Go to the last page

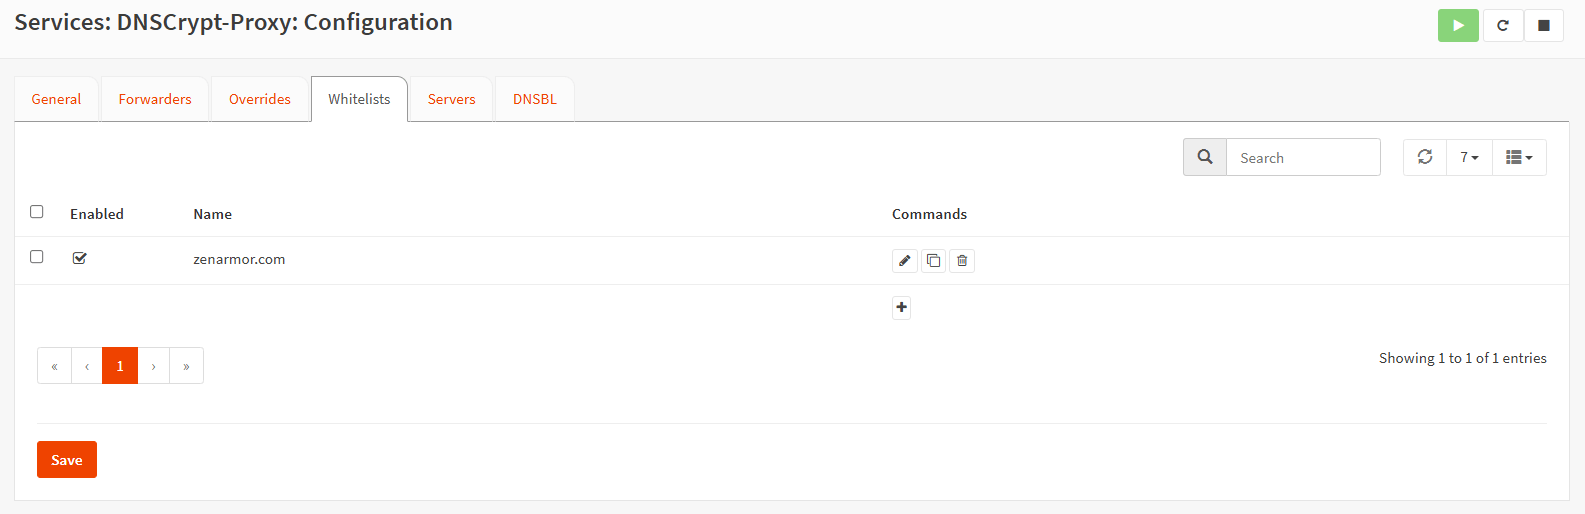click(x=186, y=366)
